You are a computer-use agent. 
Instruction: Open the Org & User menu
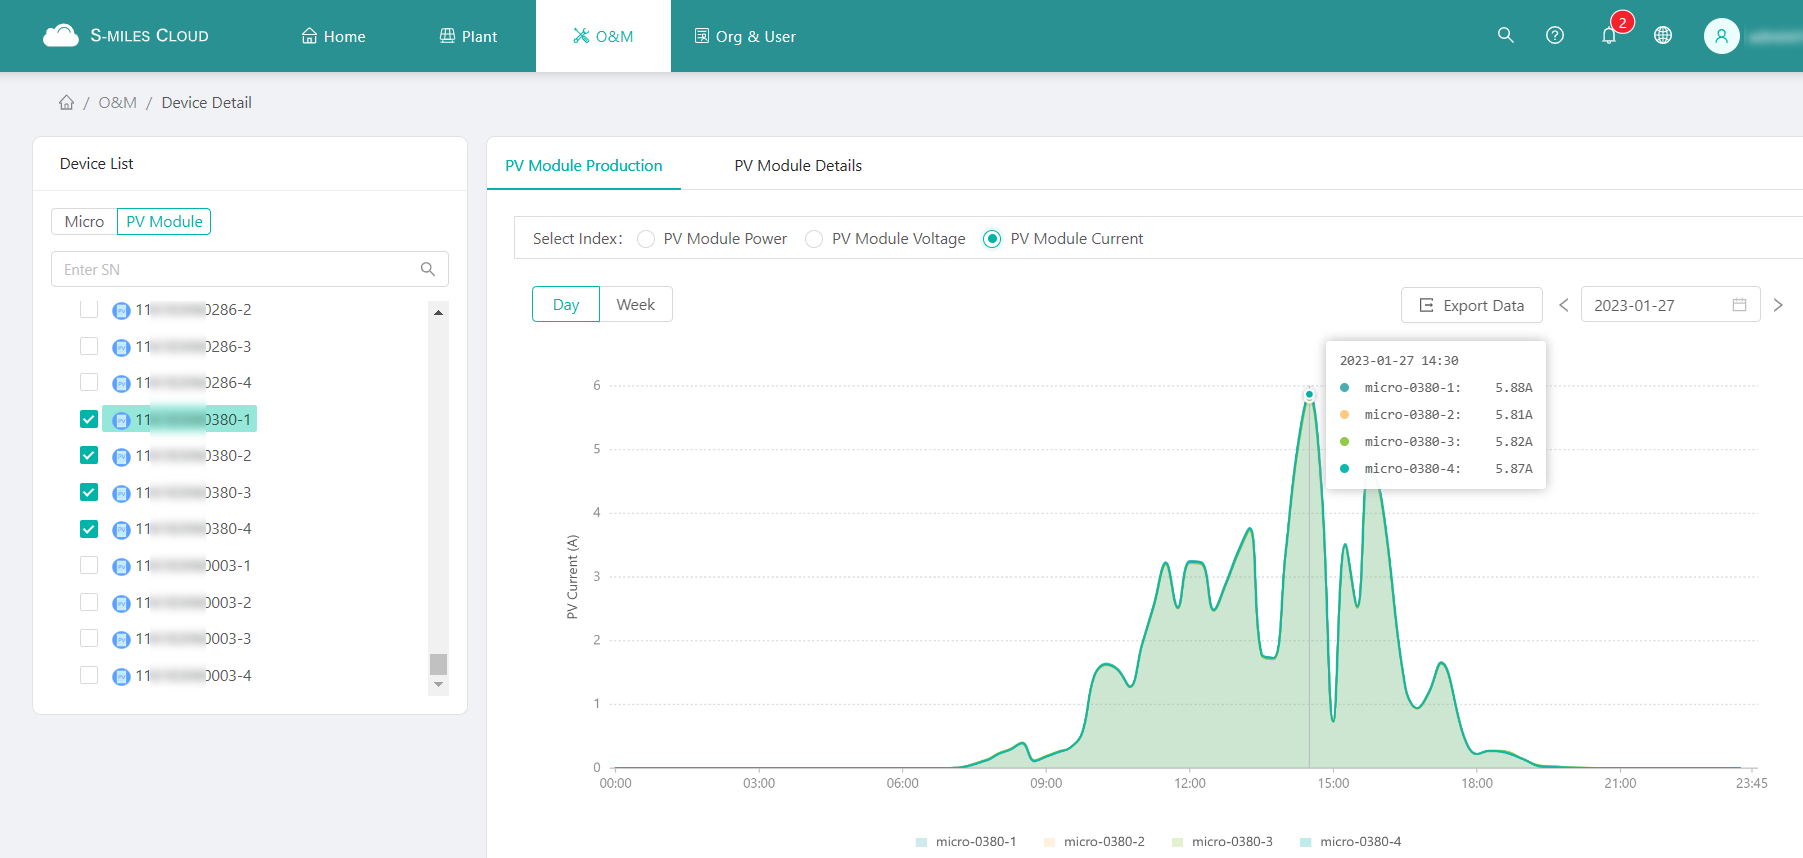745,36
